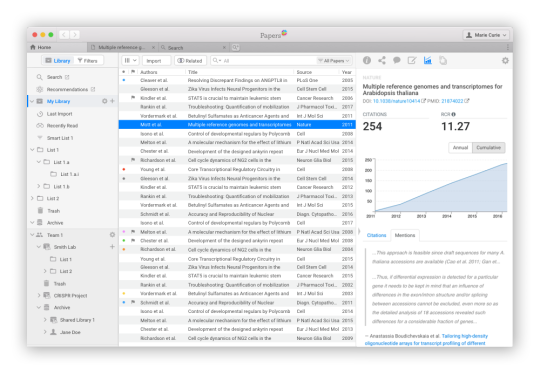Image resolution: width=540 pixels, height=374 pixels.
Task: Open a new search tab icon
Action: (x=236, y=47)
